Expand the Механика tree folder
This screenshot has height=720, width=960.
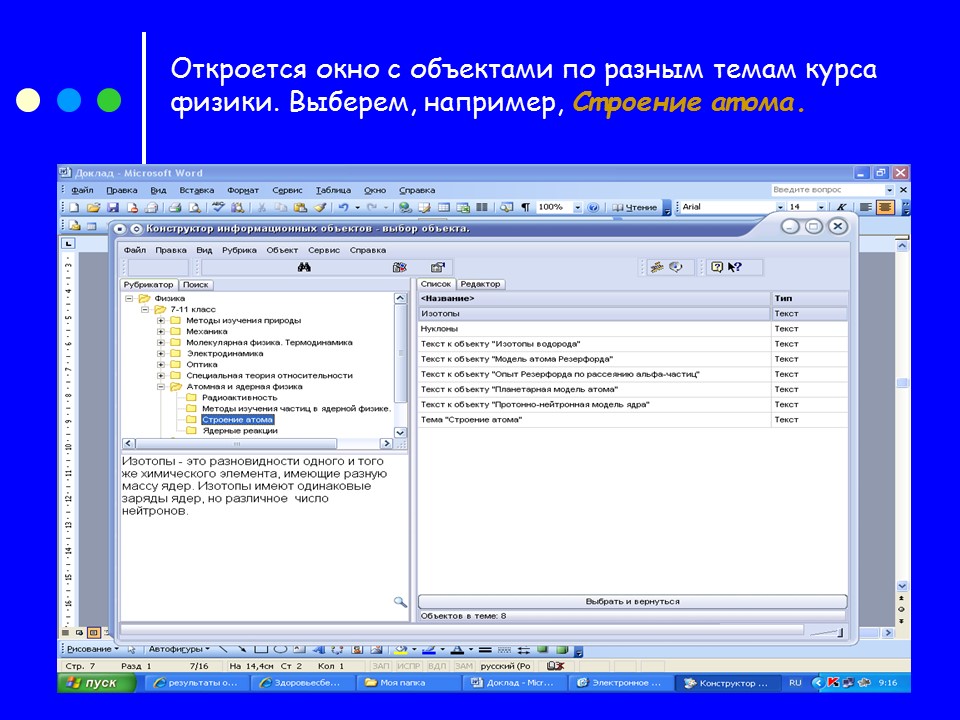(x=161, y=331)
